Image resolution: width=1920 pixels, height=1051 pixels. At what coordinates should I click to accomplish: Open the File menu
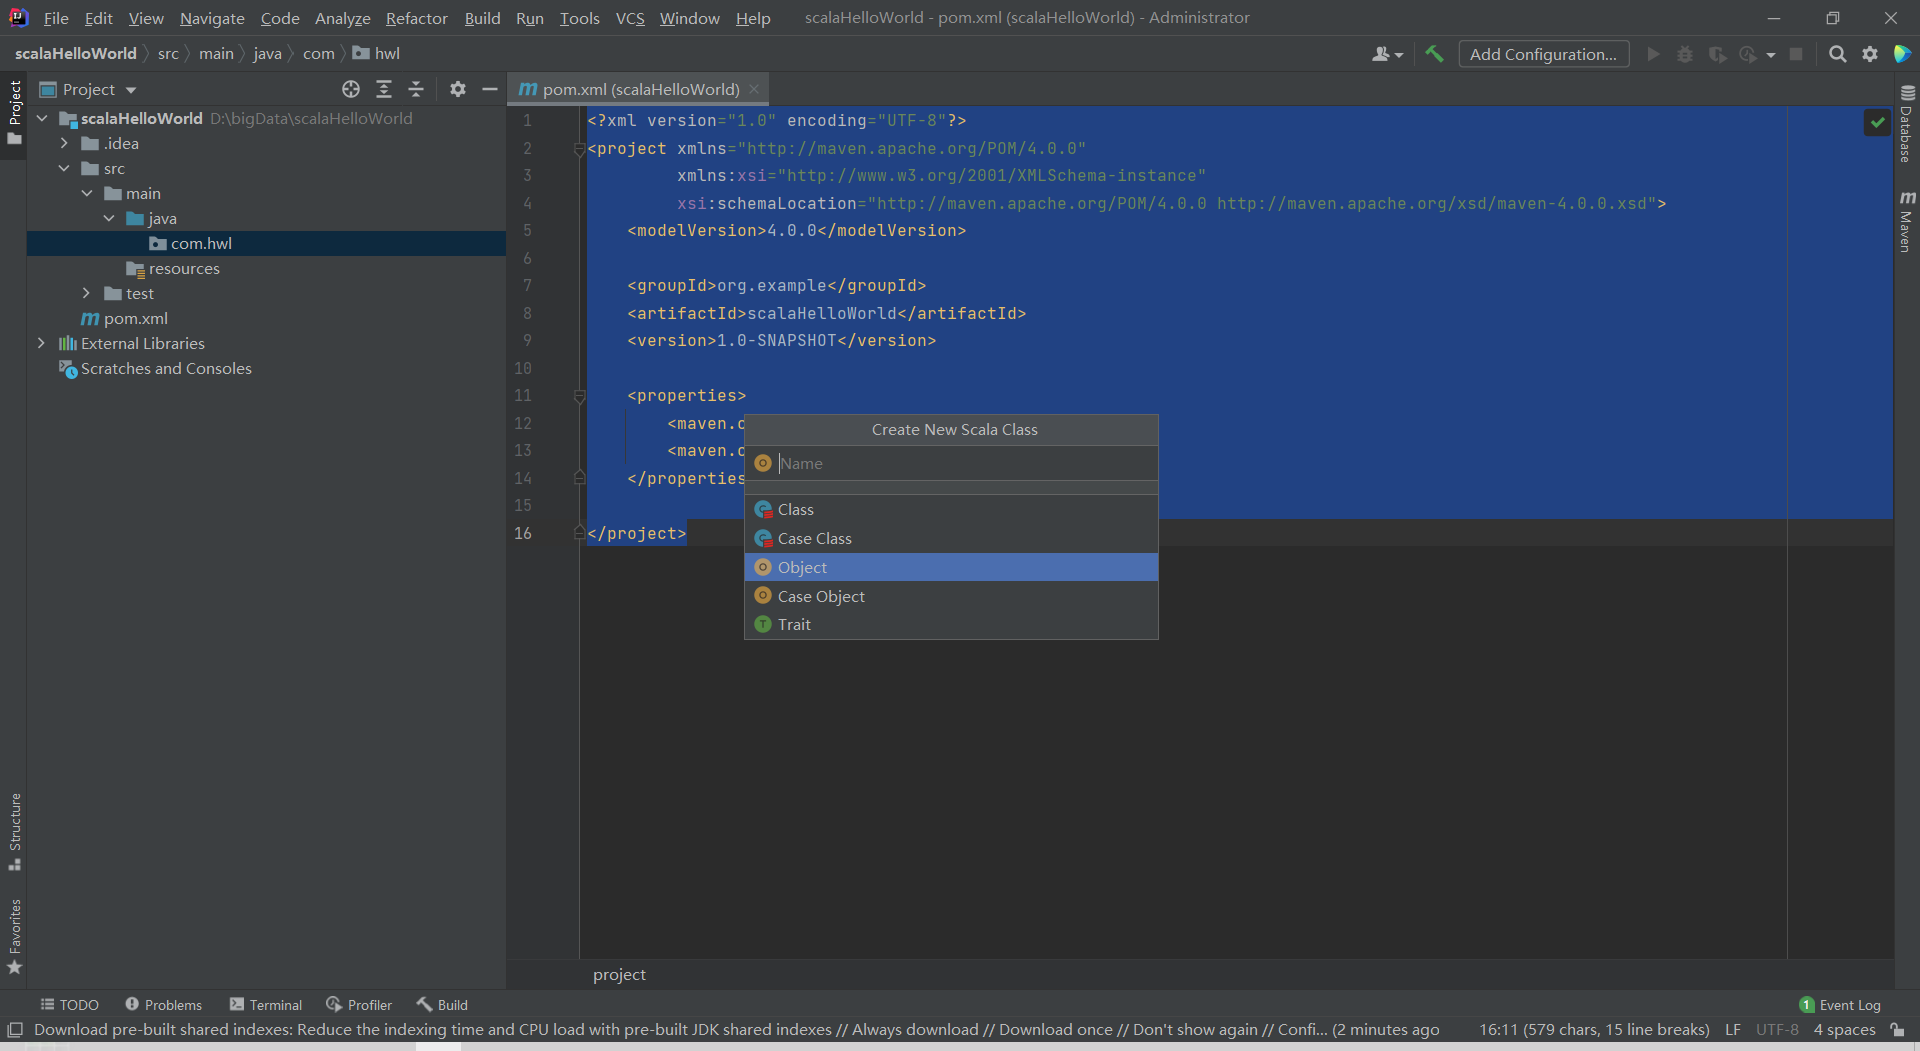(x=56, y=18)
